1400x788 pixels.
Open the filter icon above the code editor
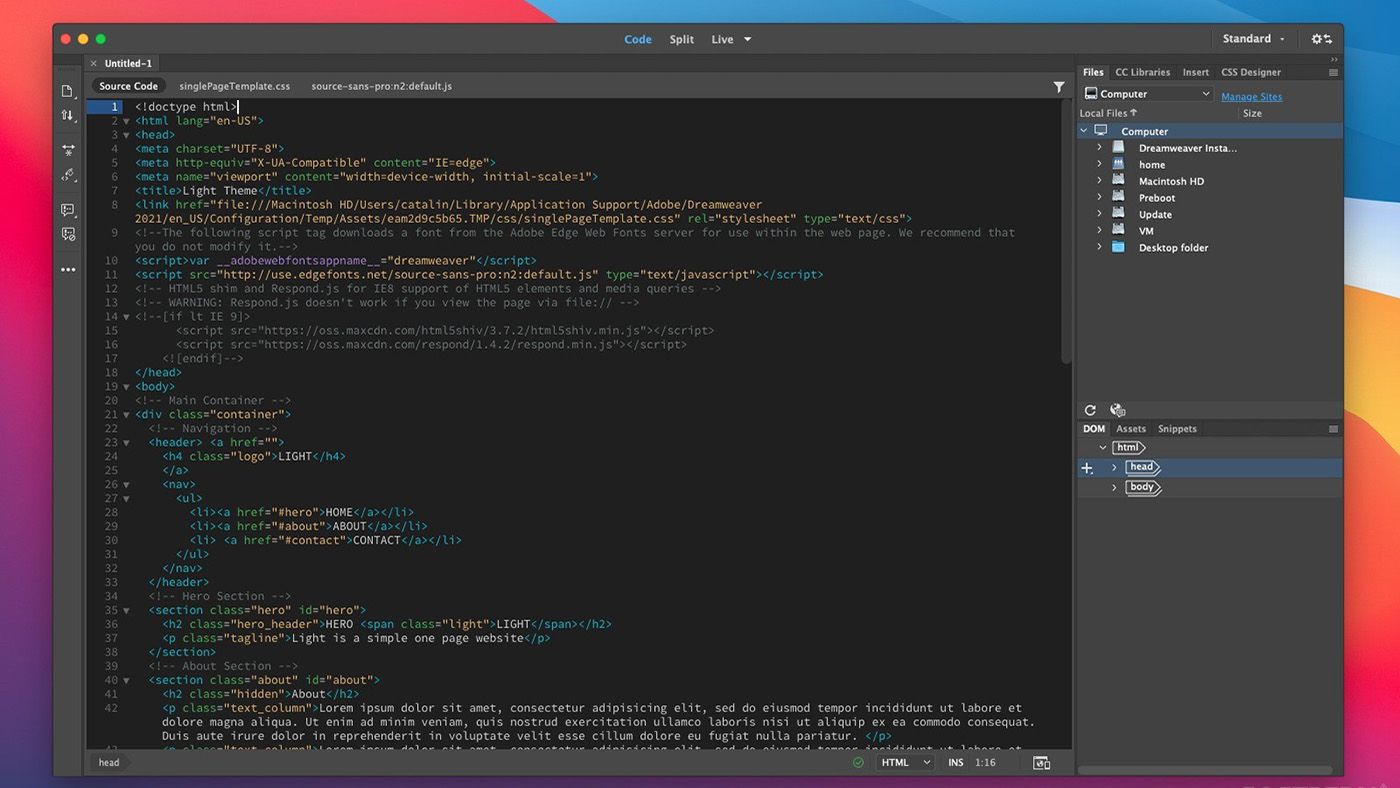1059,87
